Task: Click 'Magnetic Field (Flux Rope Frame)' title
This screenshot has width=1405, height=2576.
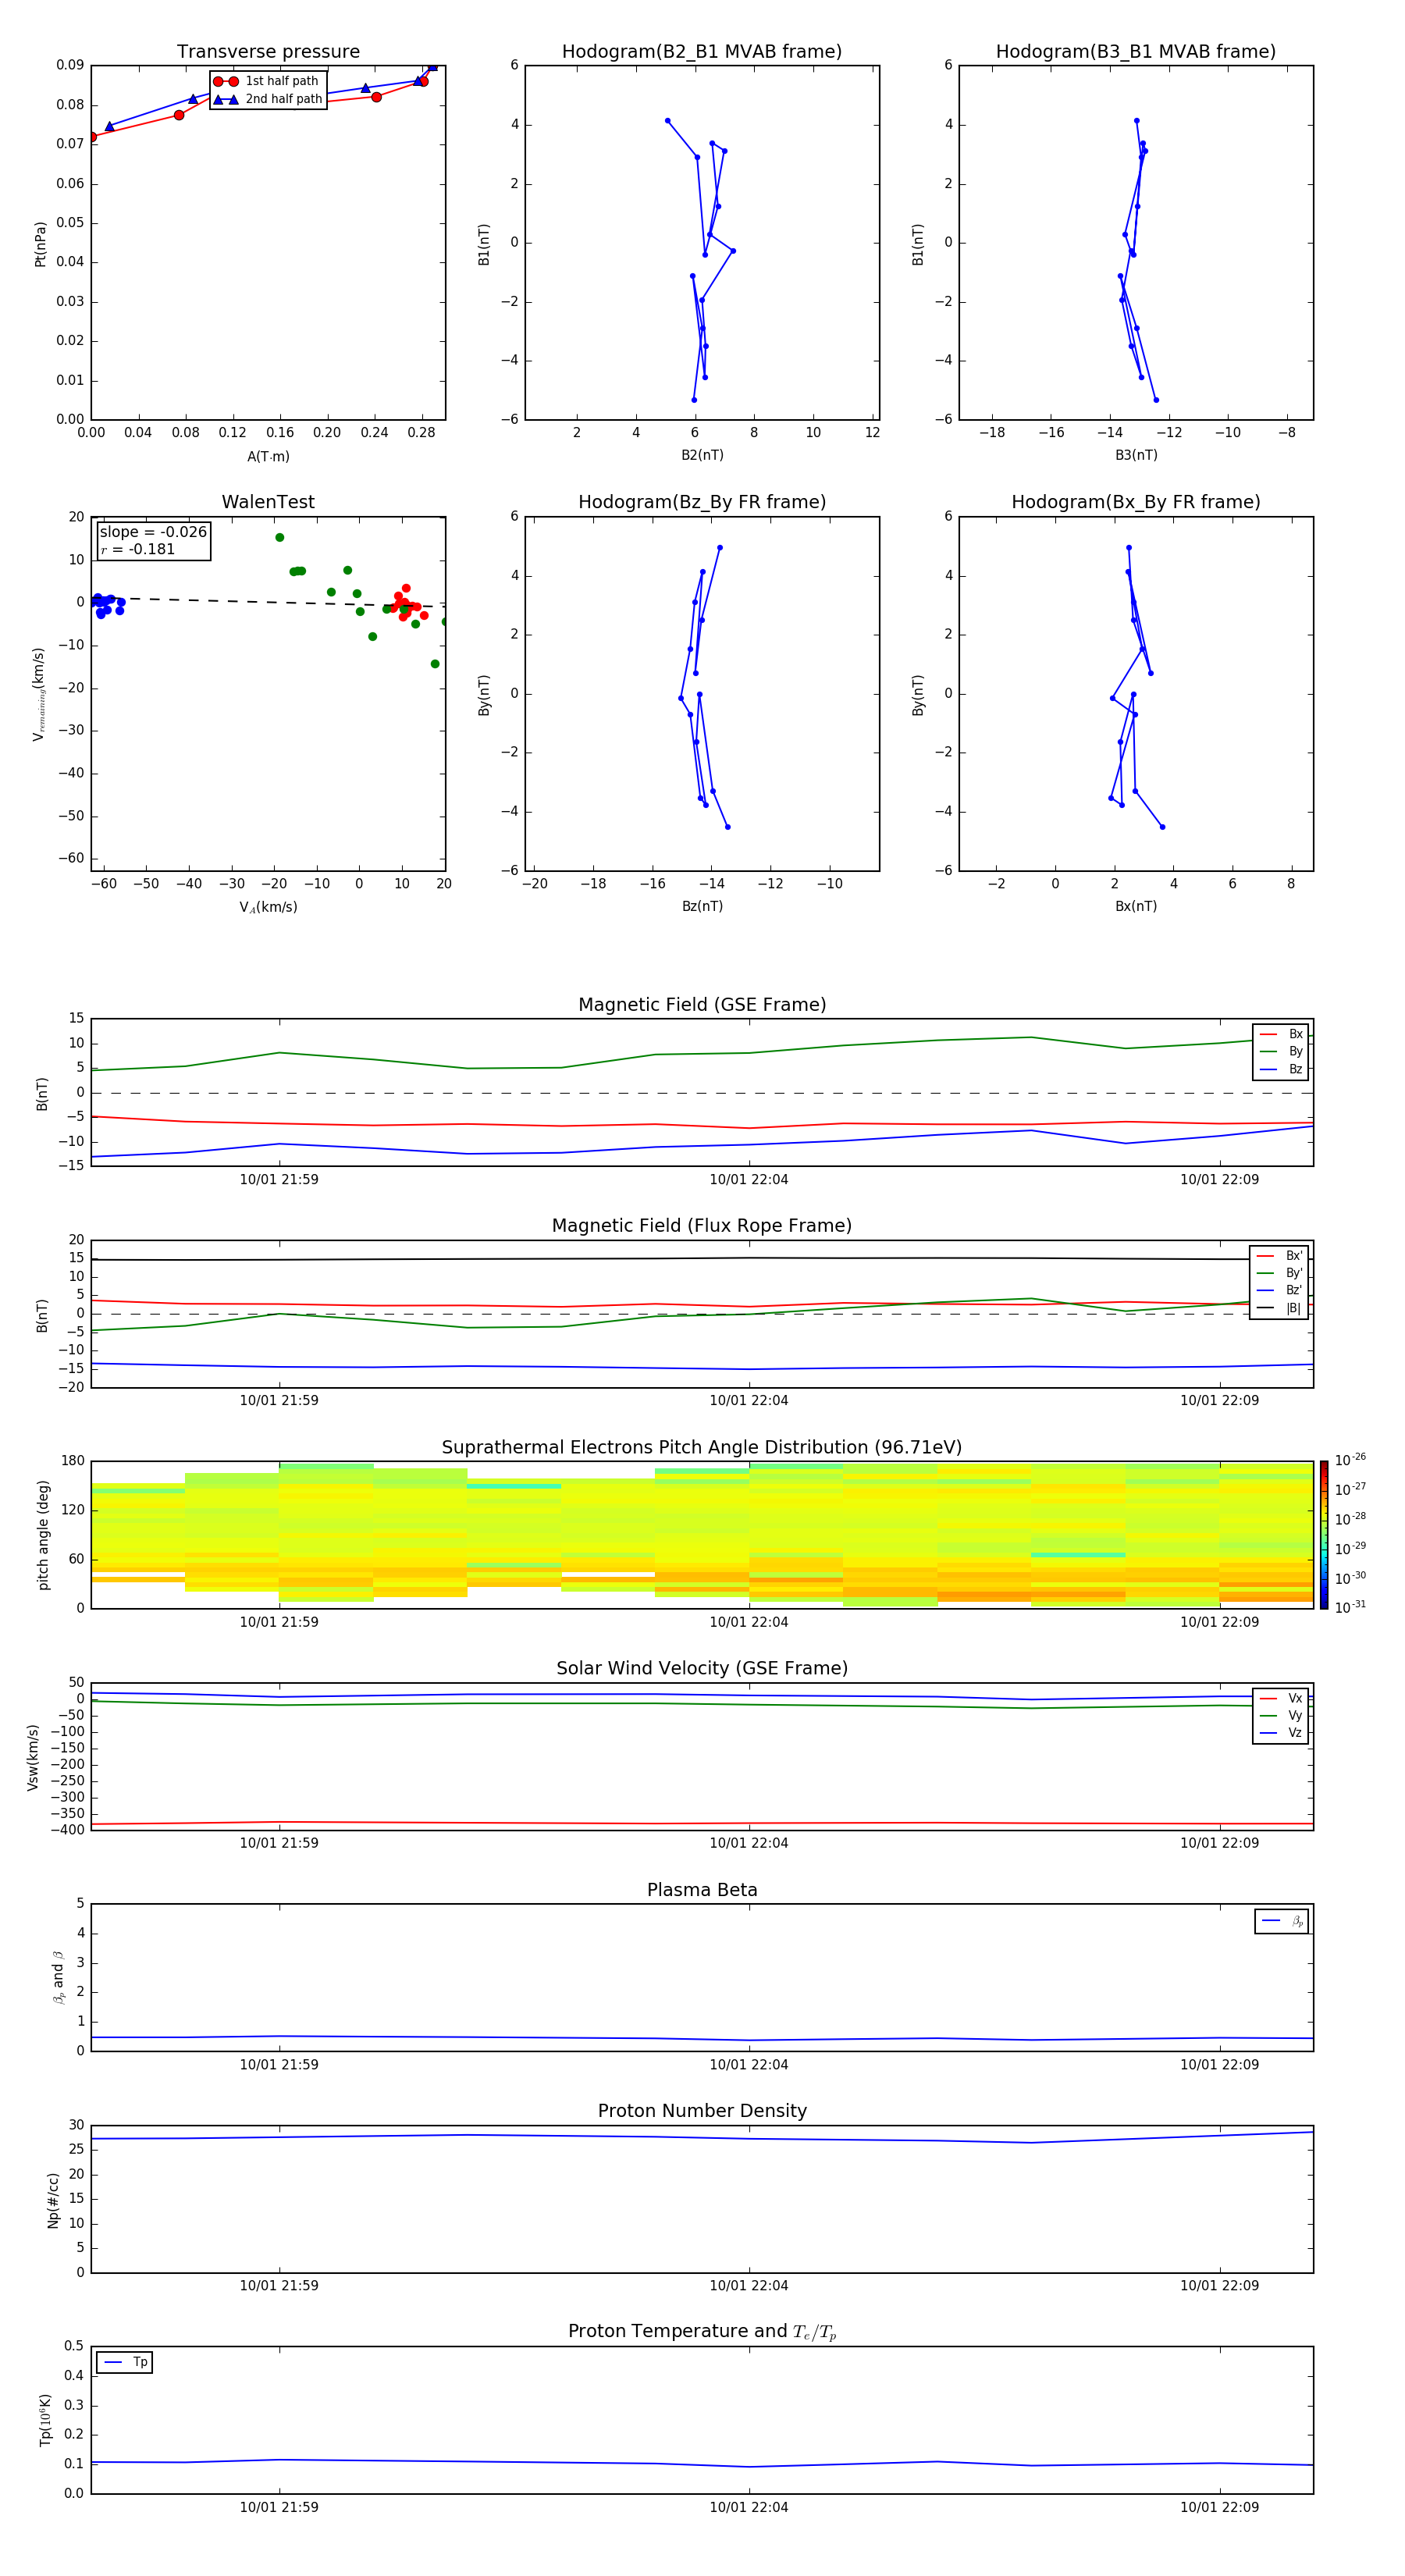Action: [702, 1226]
